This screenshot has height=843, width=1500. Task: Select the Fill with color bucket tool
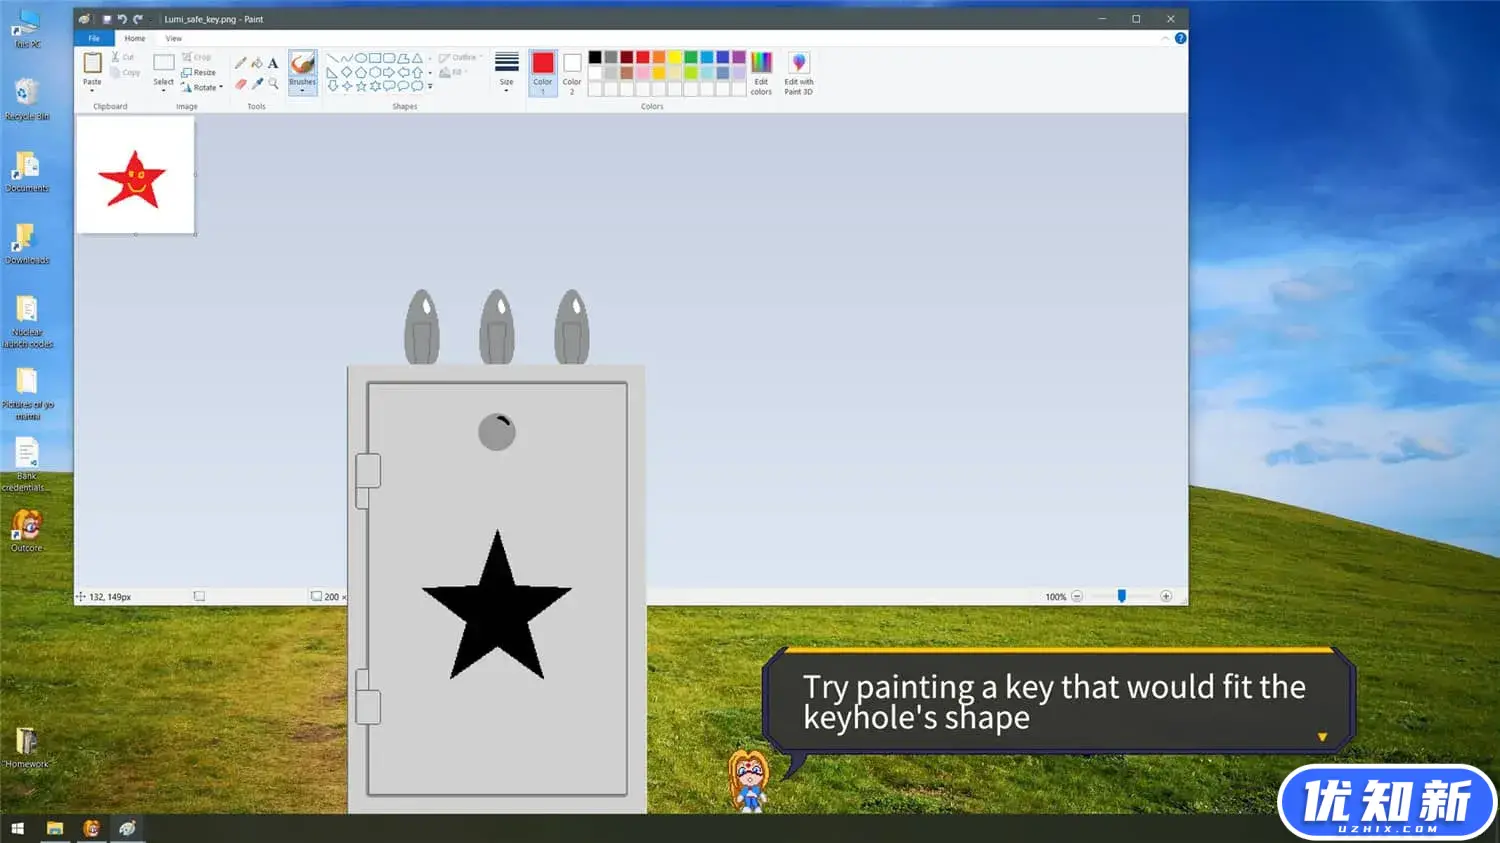tap(257, 63)
